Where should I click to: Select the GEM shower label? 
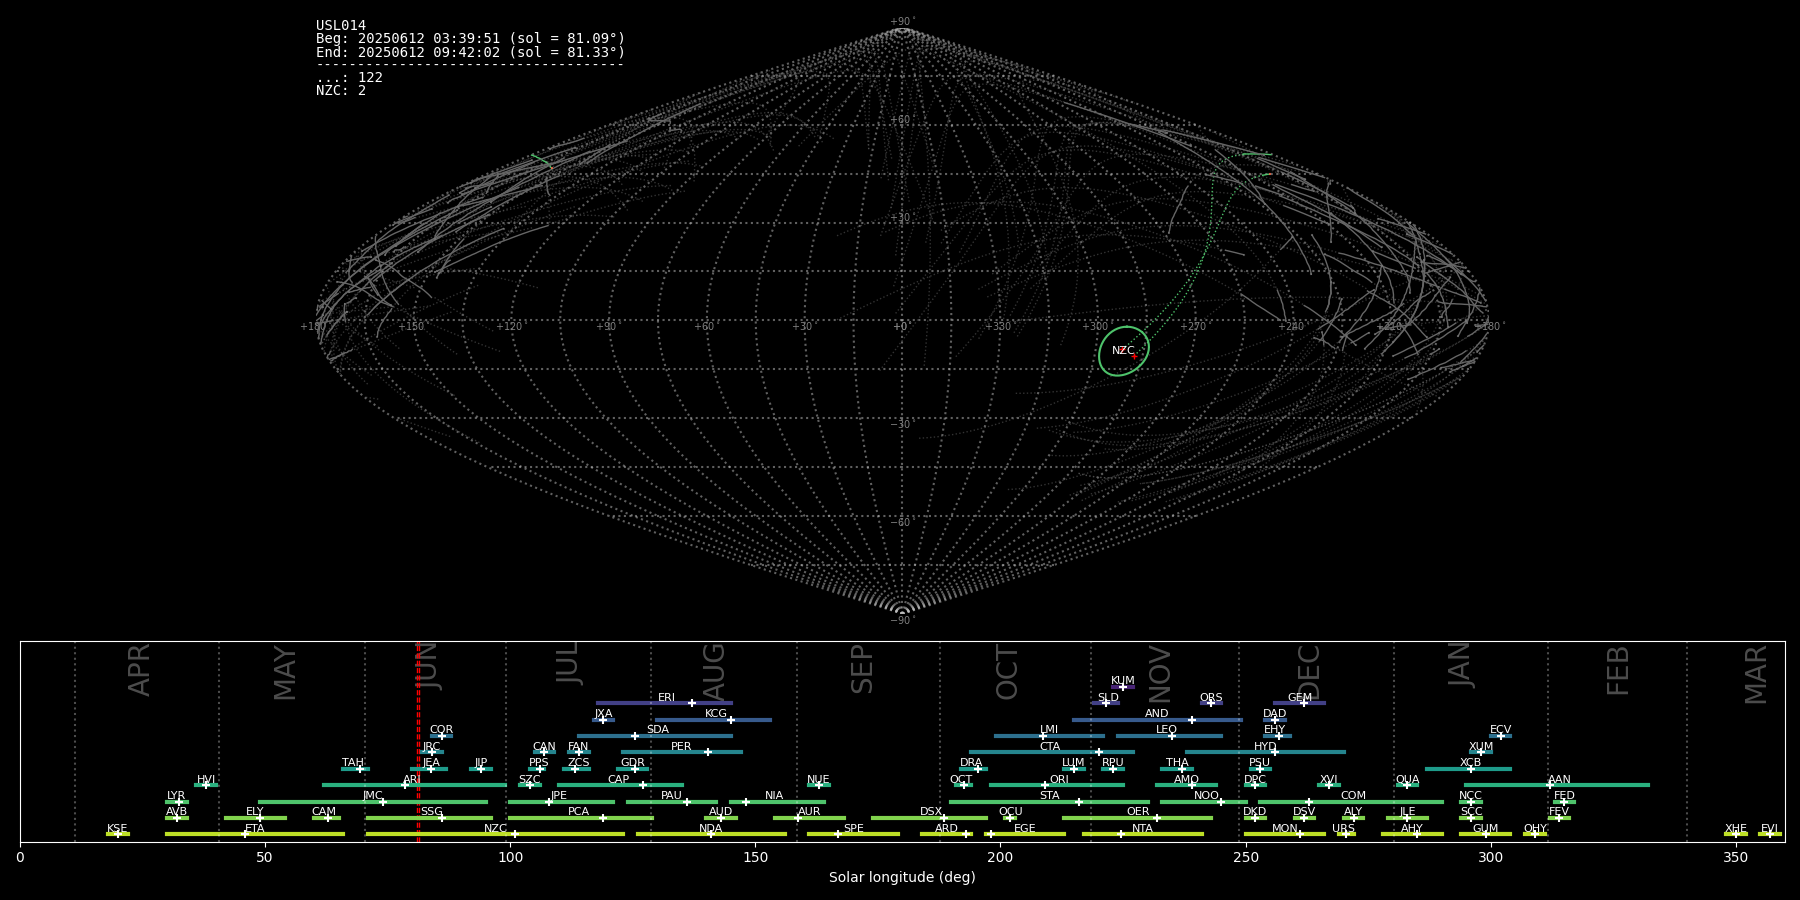(1299, 698)
